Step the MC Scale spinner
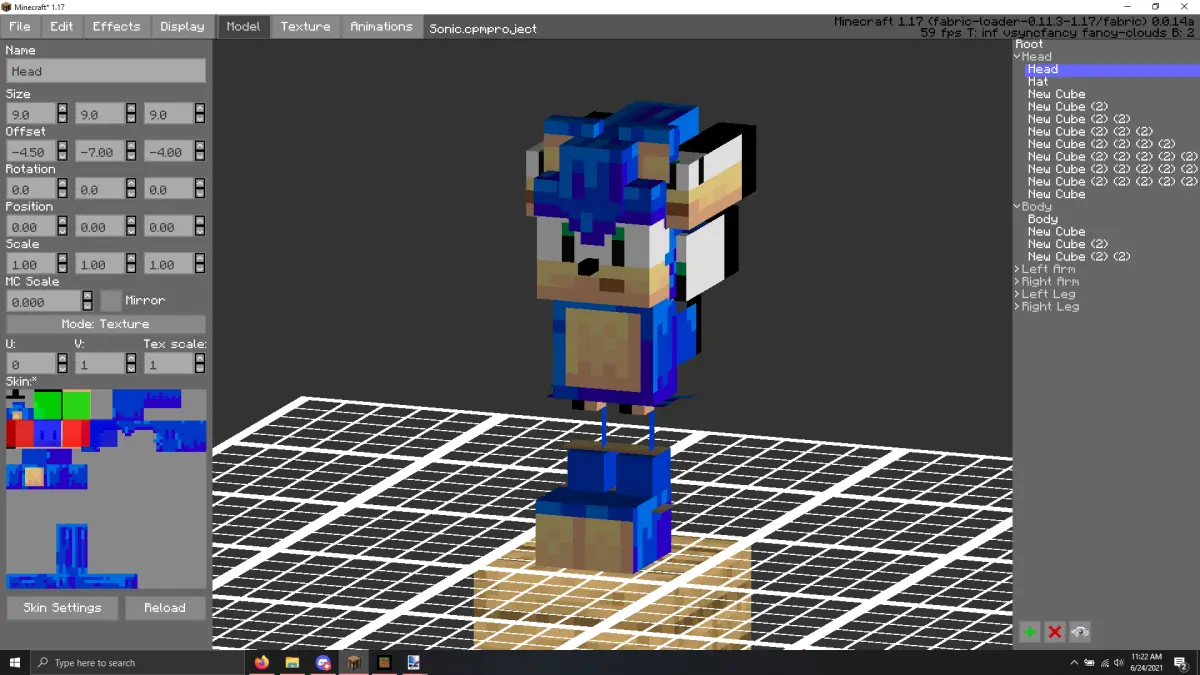 pos(88,301)
